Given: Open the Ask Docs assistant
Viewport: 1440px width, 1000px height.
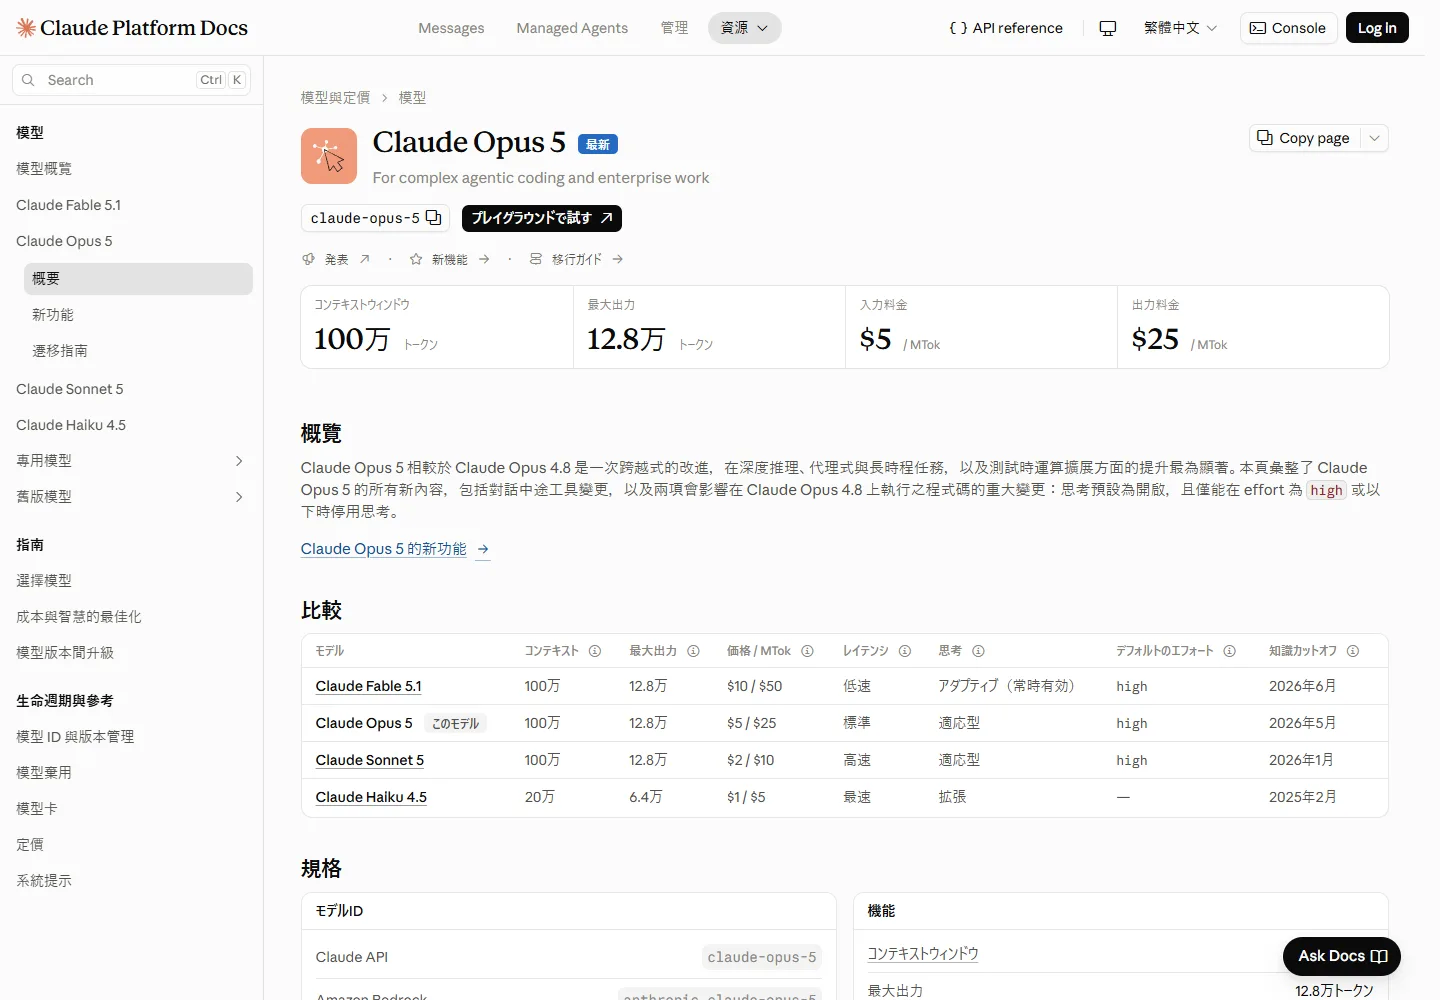Looking at the screenshot, I should tap(1342, 957).
